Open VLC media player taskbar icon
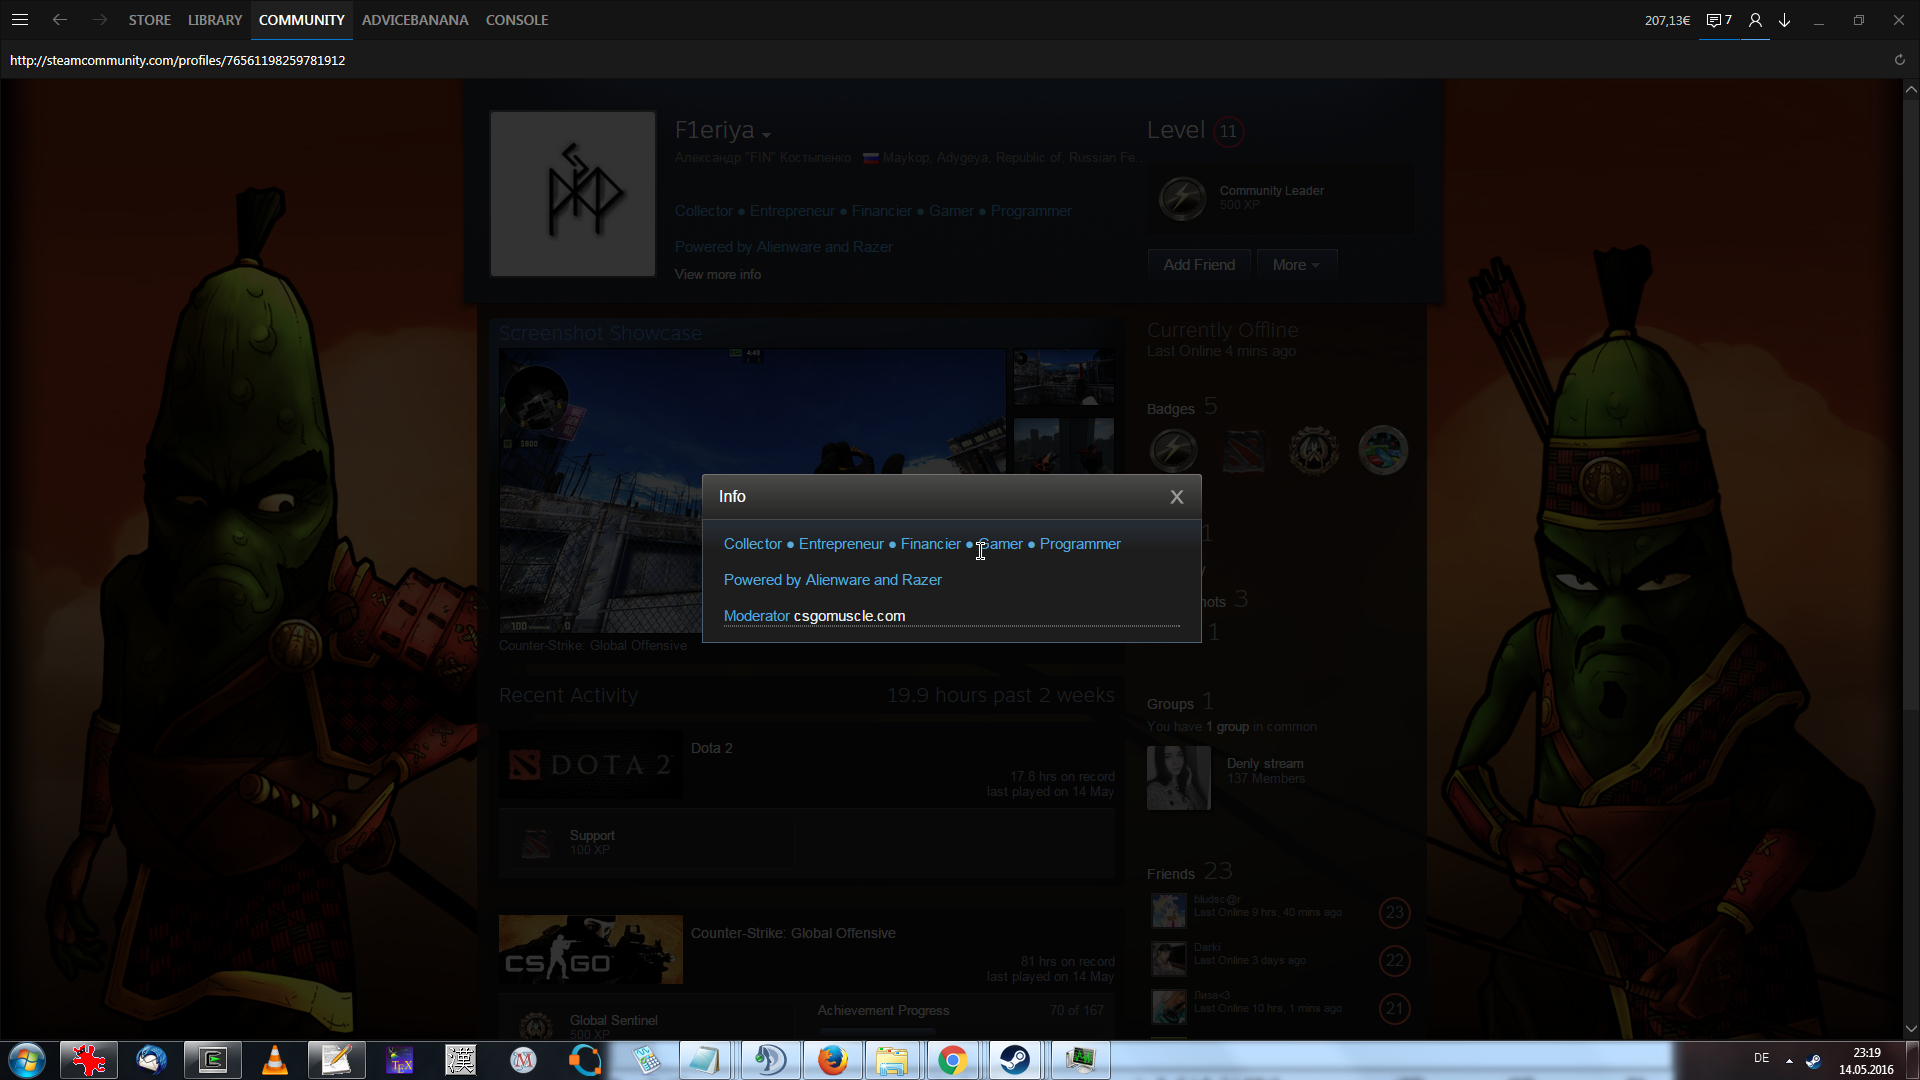This screenshot has height=1080, width=1920. pyautogui.click(x=274, y=1060)
